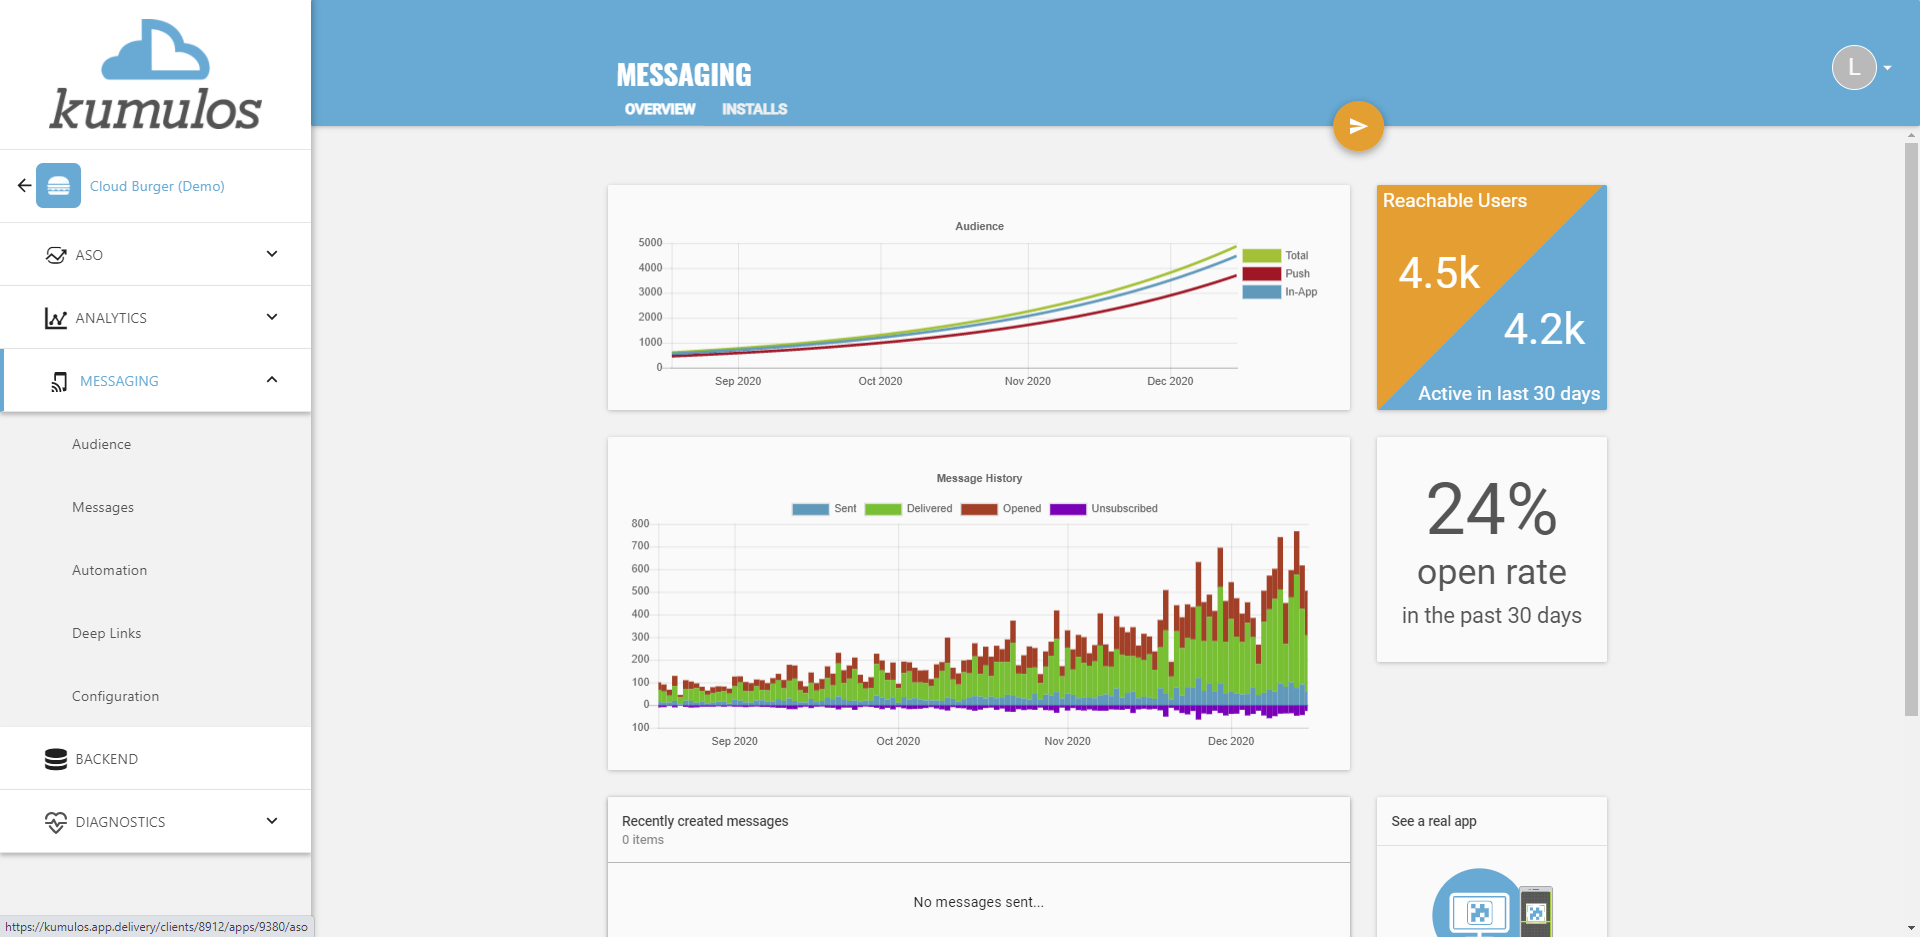This screenshot has height=937, width=1920.
Task: Toggle the Delivered green legend swatch
Action: tap(883, 509)
